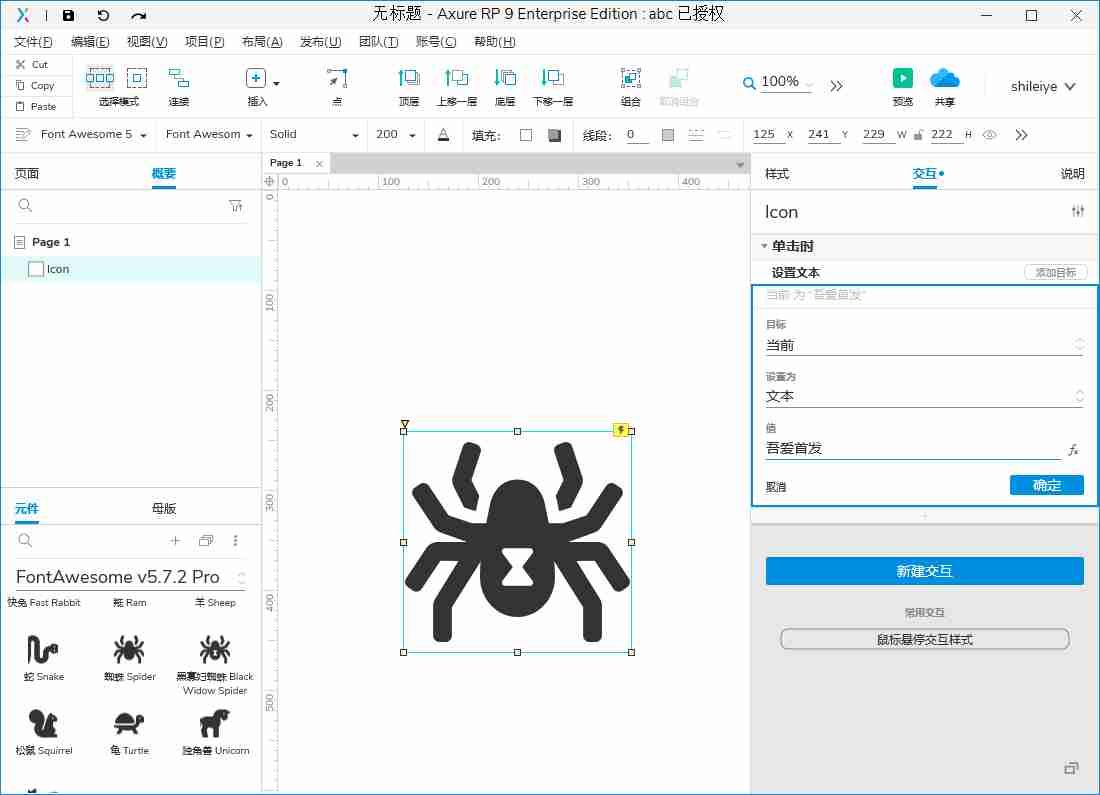Select the Spider icon in the widget library
Image resolution: width=1100 pixels, height=795 pixels.
[129, 650]
